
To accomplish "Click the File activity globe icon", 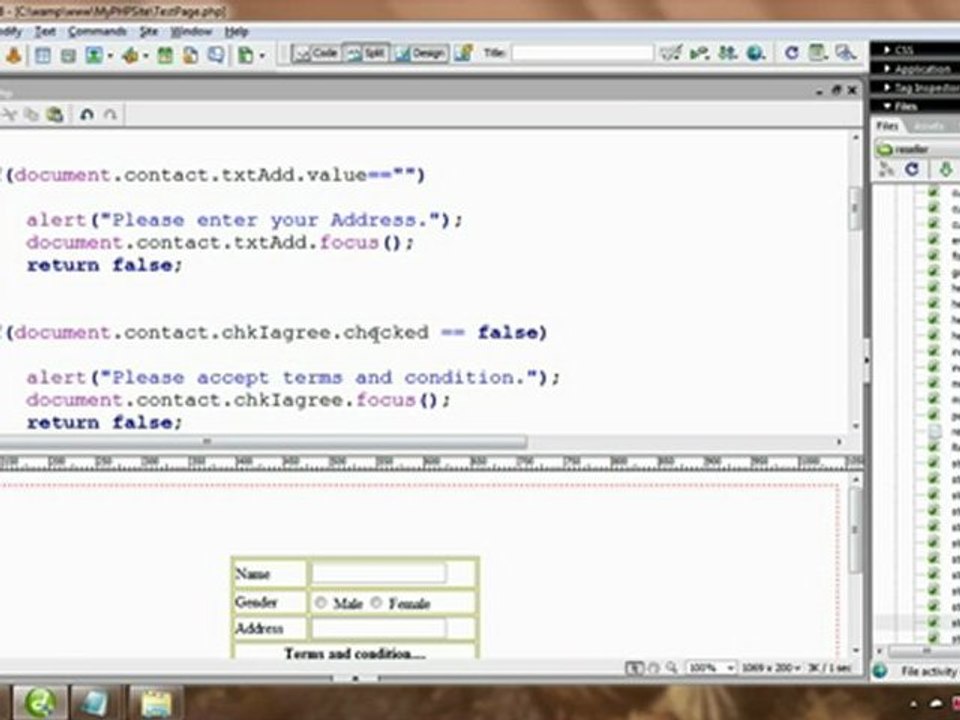I will 880,671.
